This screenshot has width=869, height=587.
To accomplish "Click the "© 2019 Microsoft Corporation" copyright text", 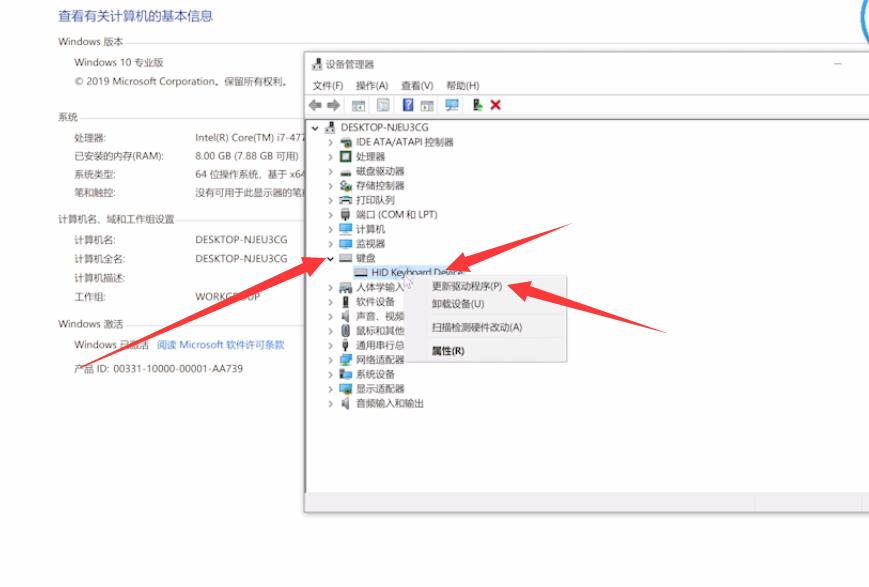I will (x=145, y=81).
